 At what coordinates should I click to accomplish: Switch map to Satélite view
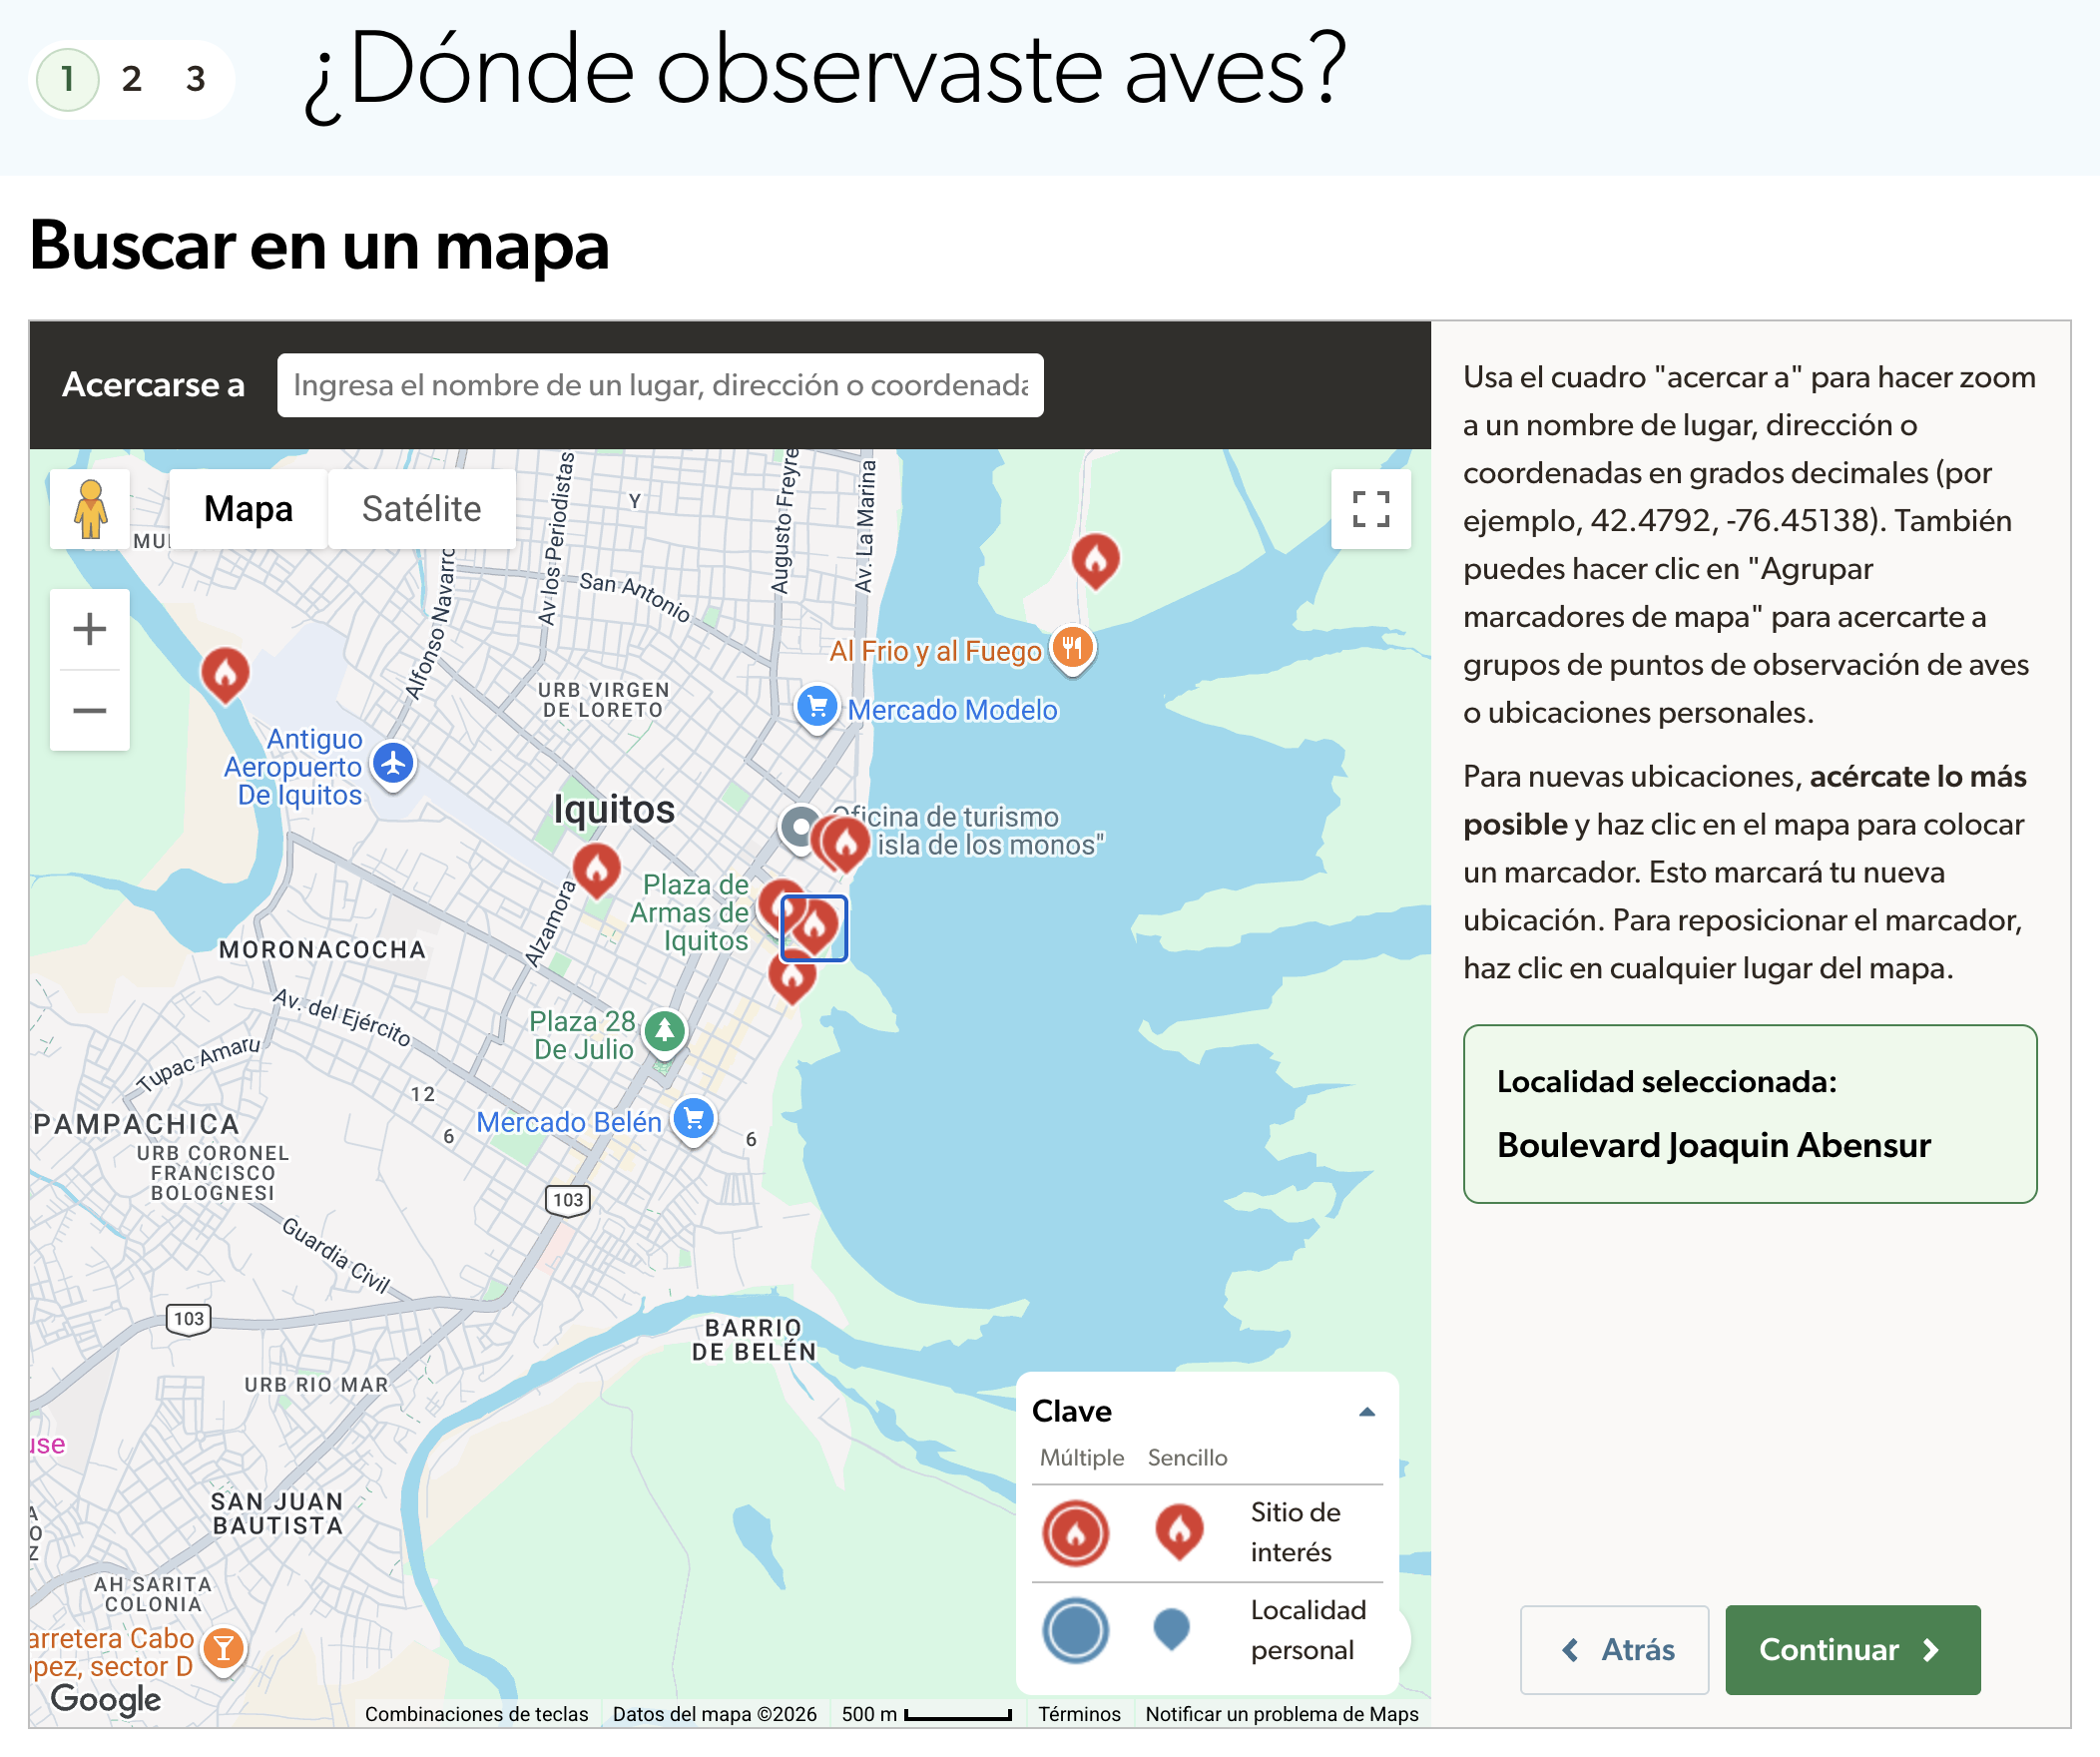pos(421,509)
